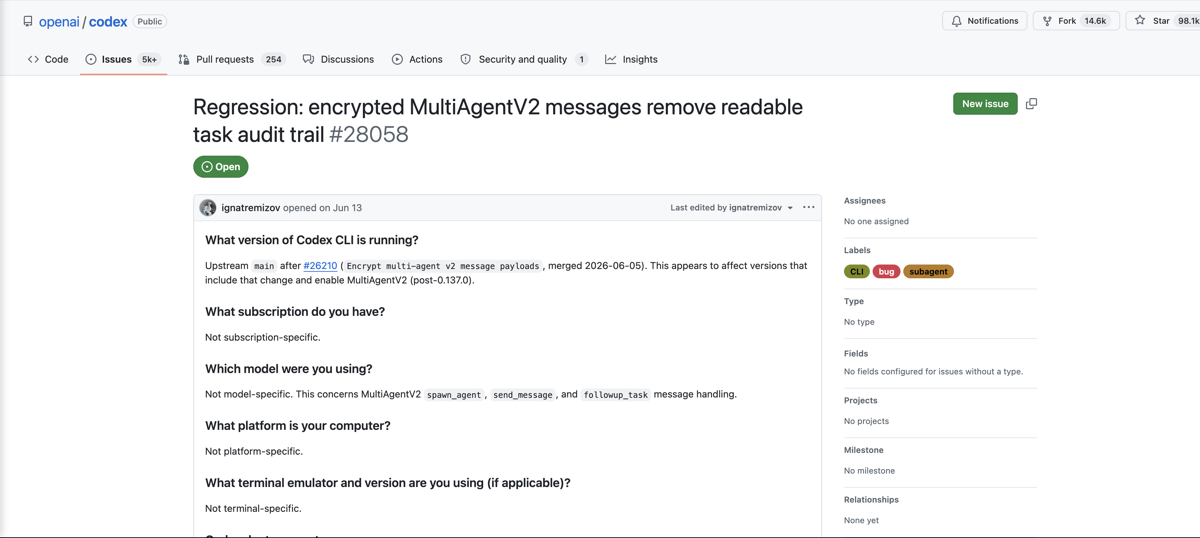The height and width of the screenshot is (538, 1200).
Task: Click the fork count 14.6k
Action: coord(1095,20)
